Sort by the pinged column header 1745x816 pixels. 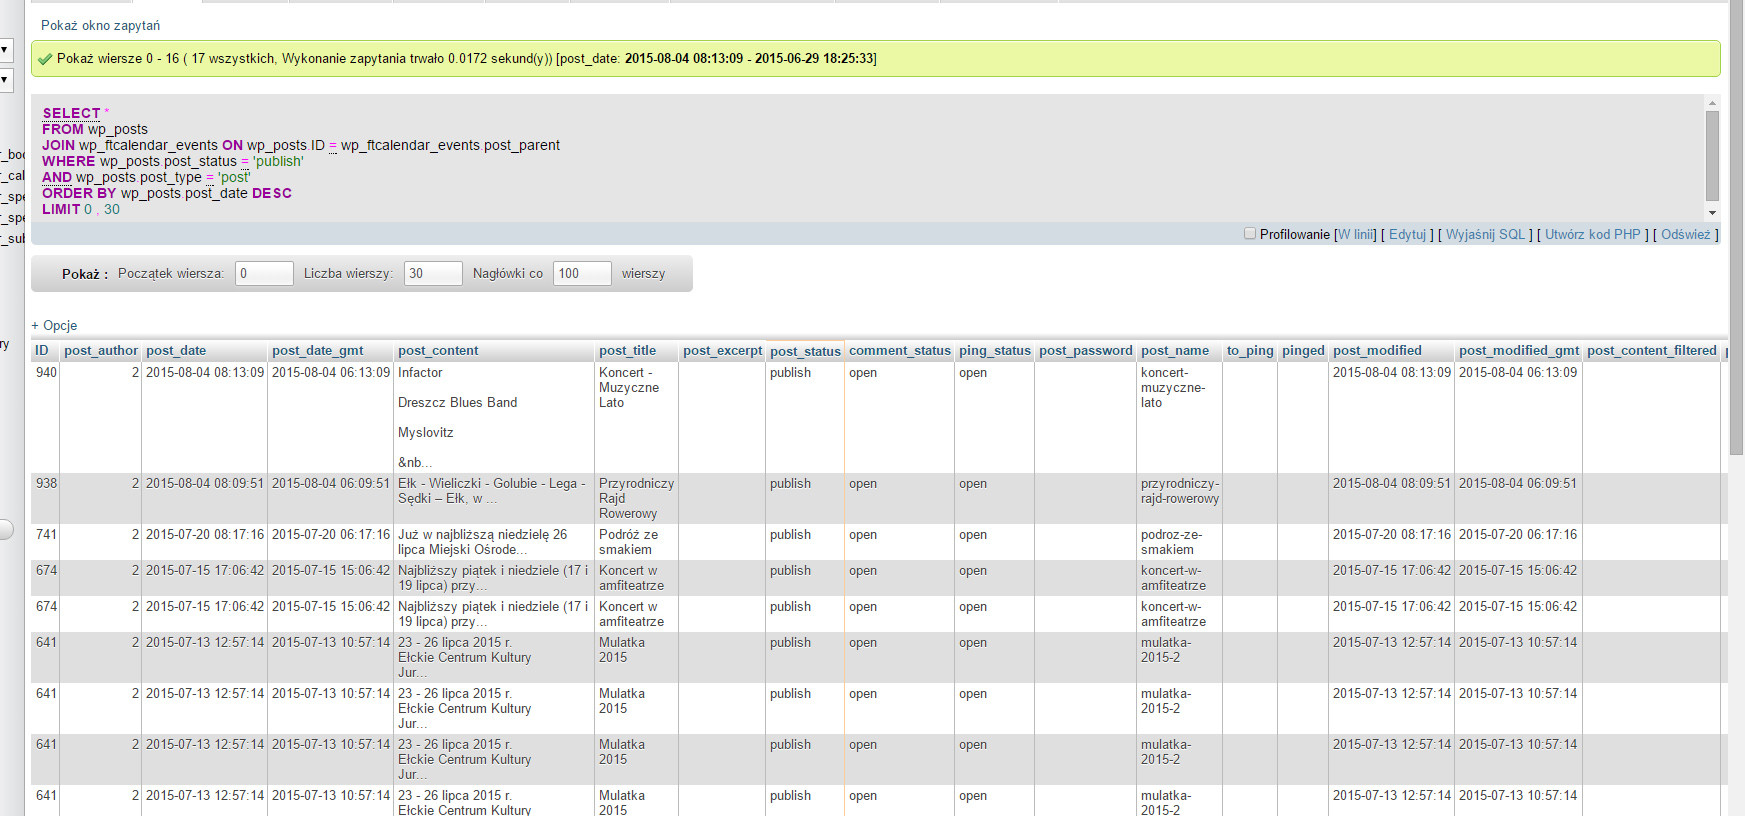tap(1303, 350)
